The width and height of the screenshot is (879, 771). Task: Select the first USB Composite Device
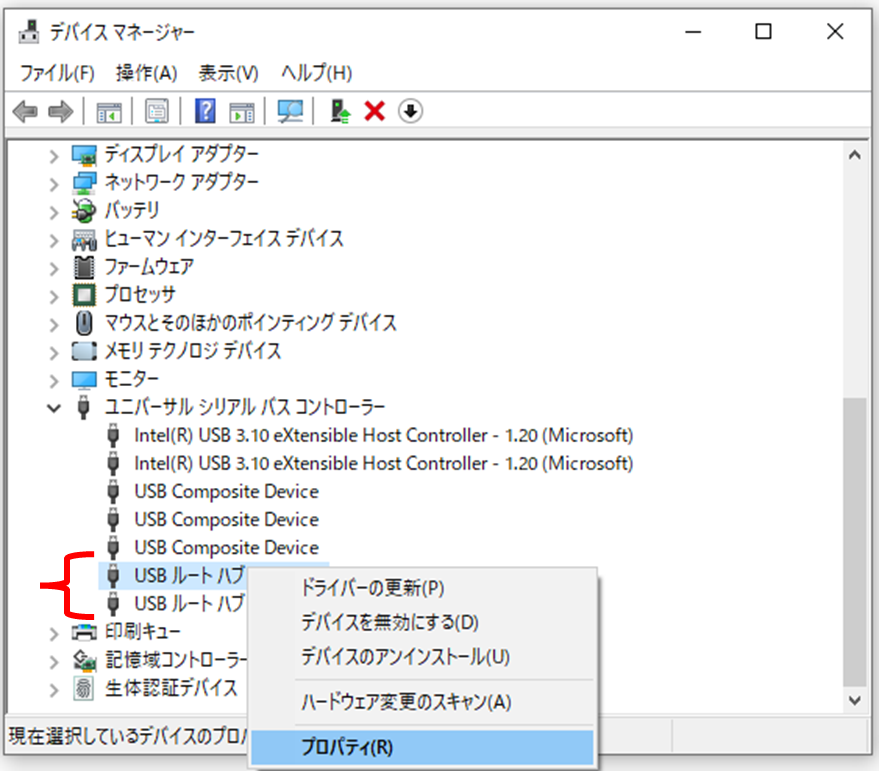pos(226,492)
